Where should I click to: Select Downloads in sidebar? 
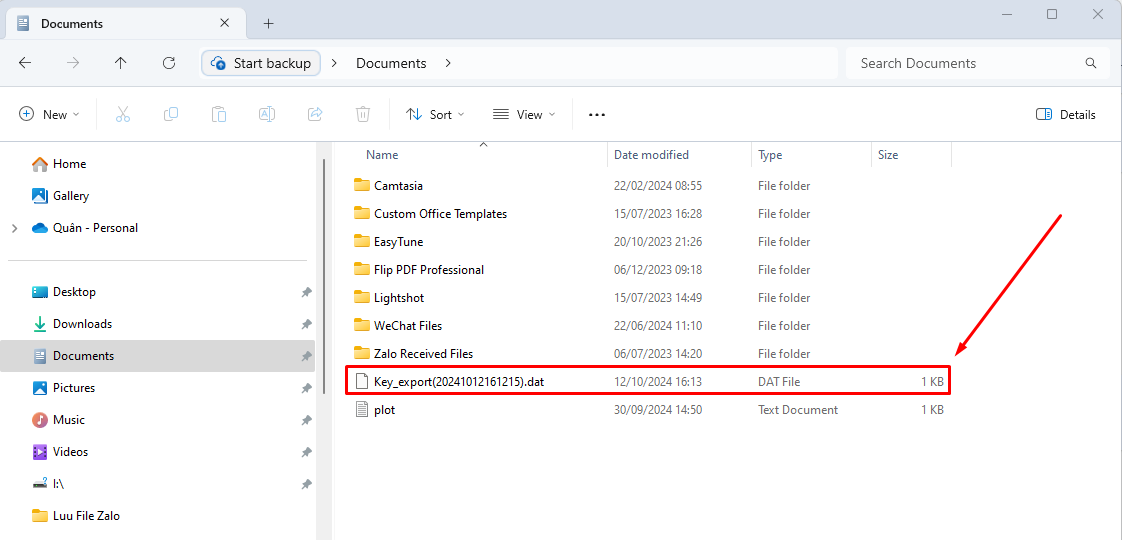(x=82, y=324)
